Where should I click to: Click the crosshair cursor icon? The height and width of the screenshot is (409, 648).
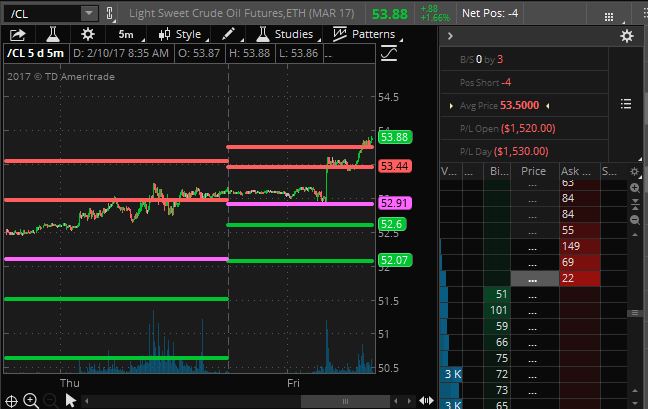10,400
